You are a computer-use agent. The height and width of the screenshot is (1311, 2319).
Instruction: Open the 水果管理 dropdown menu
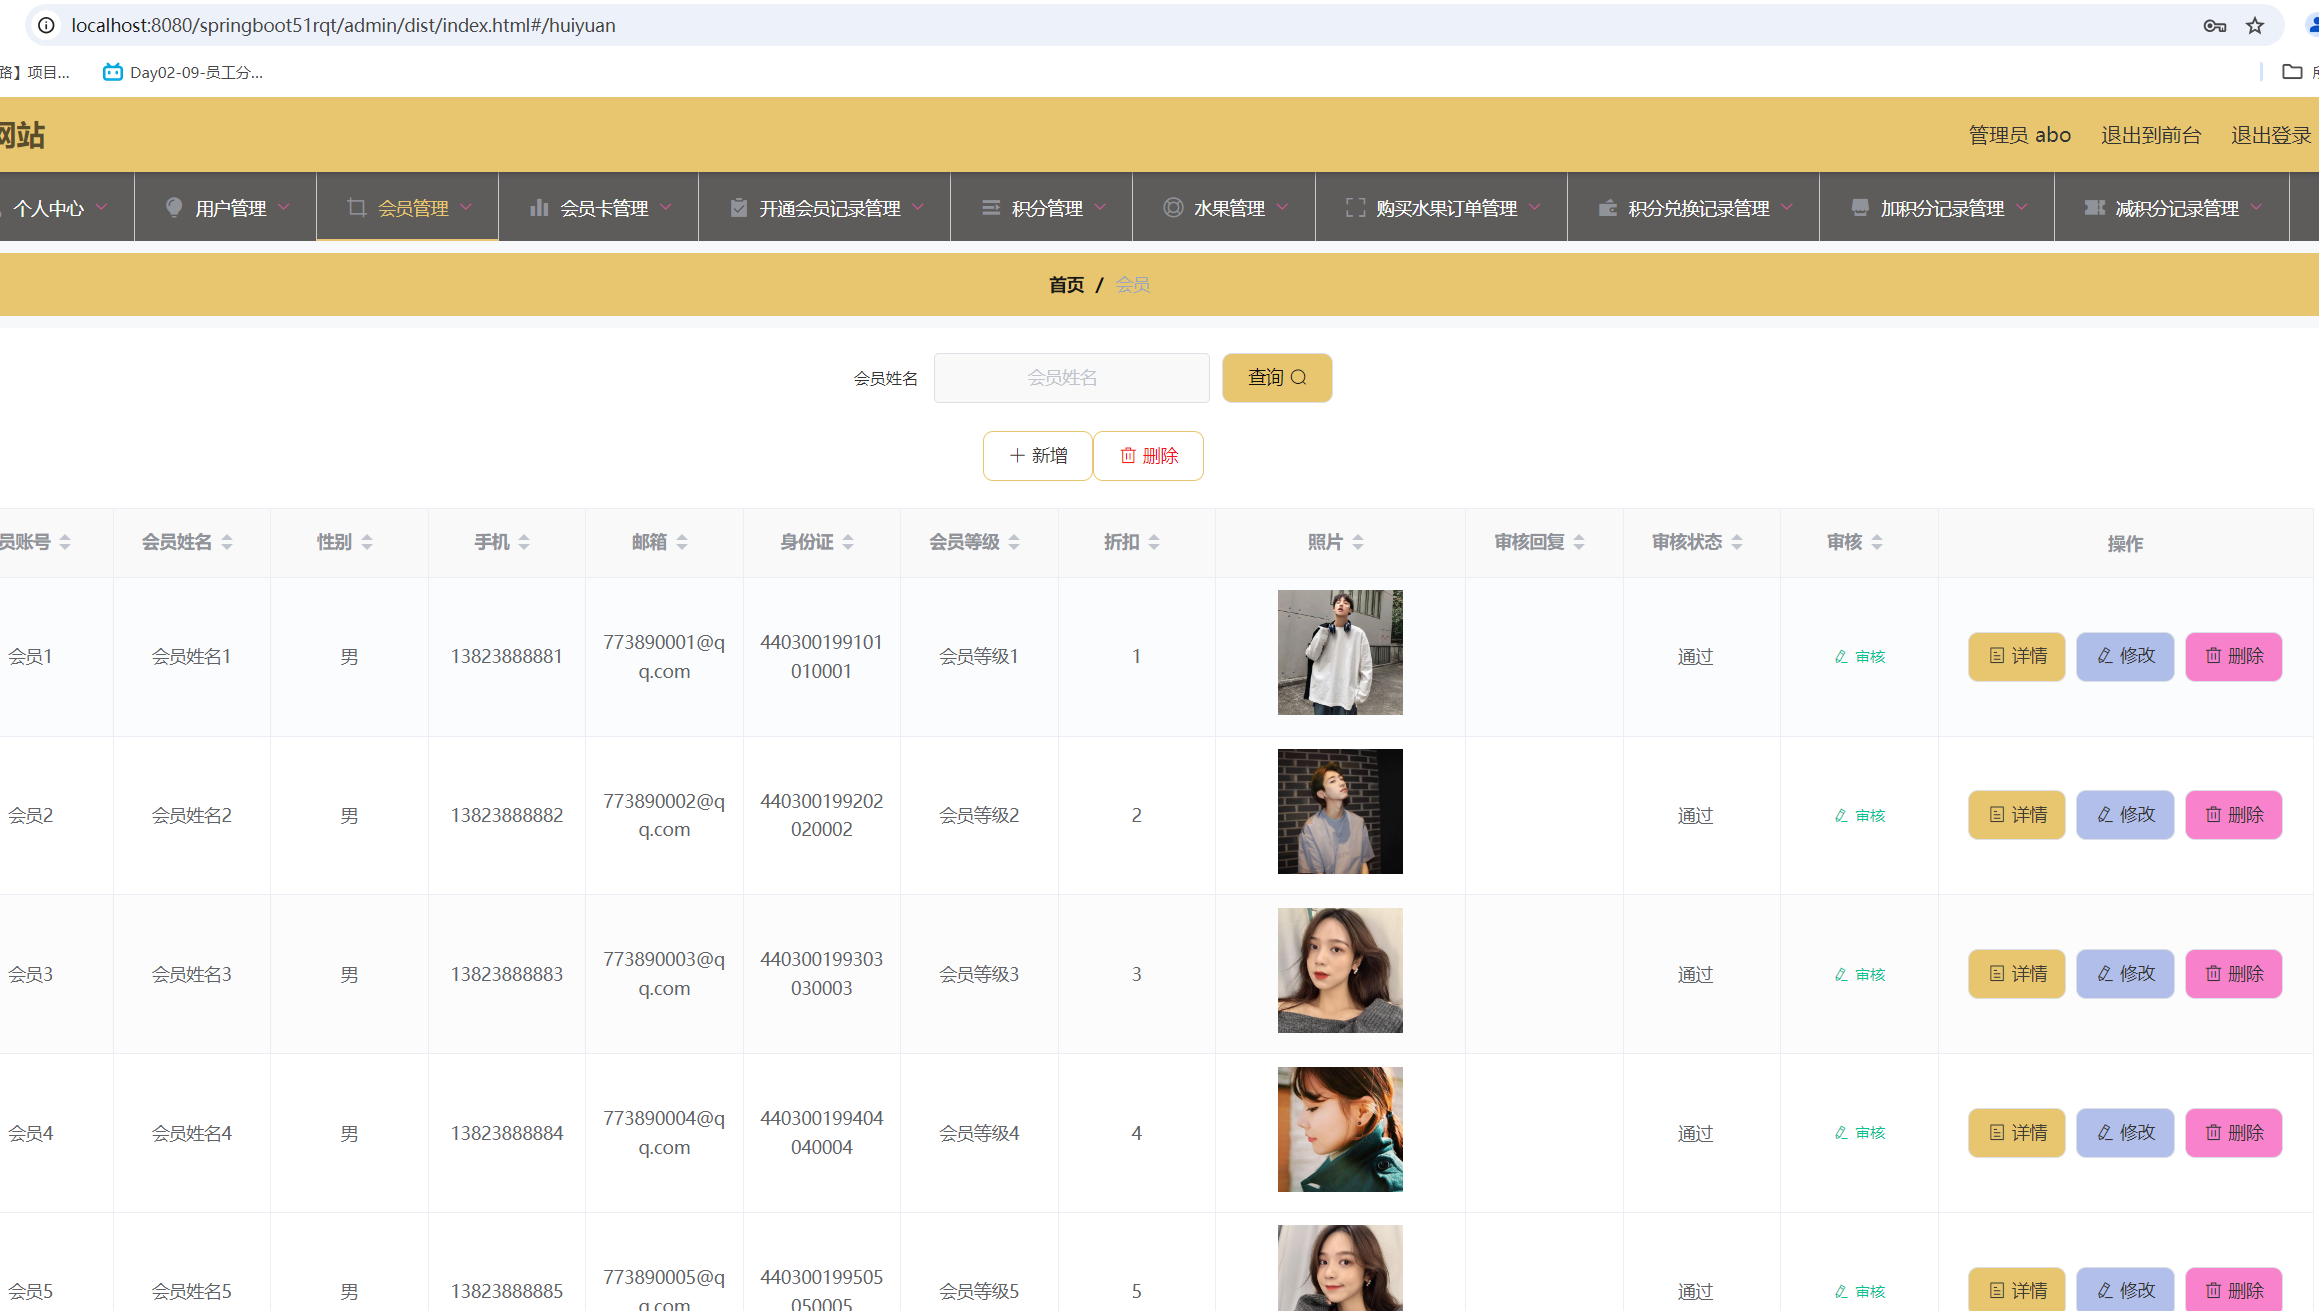(x=1224, y=208)
